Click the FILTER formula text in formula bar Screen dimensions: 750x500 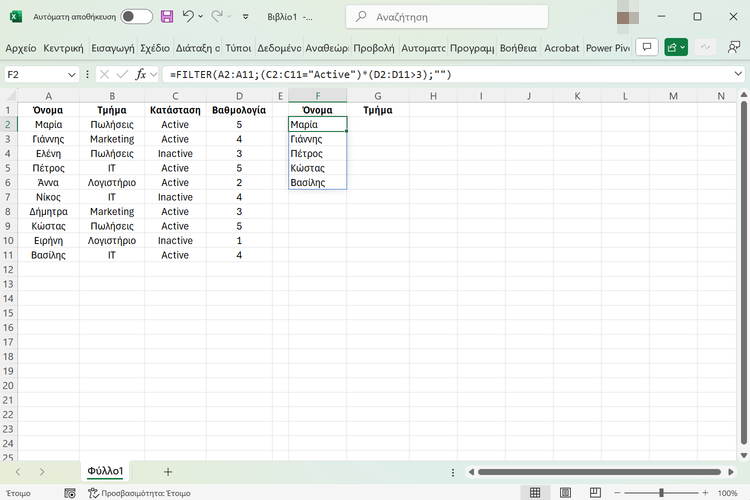(310, 75)
